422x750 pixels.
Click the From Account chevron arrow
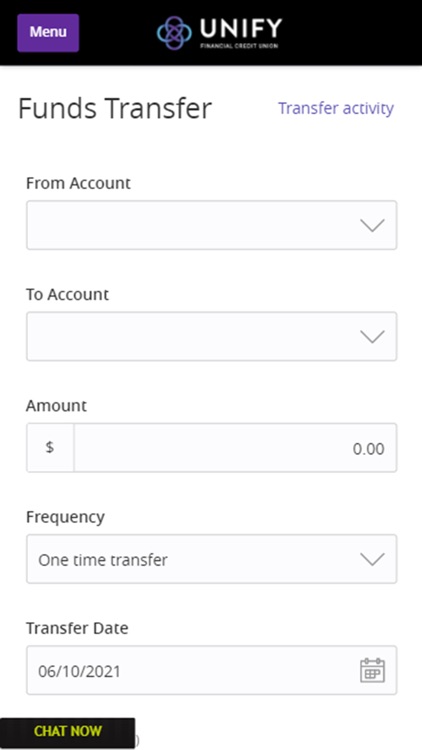[x=372, y=225]
